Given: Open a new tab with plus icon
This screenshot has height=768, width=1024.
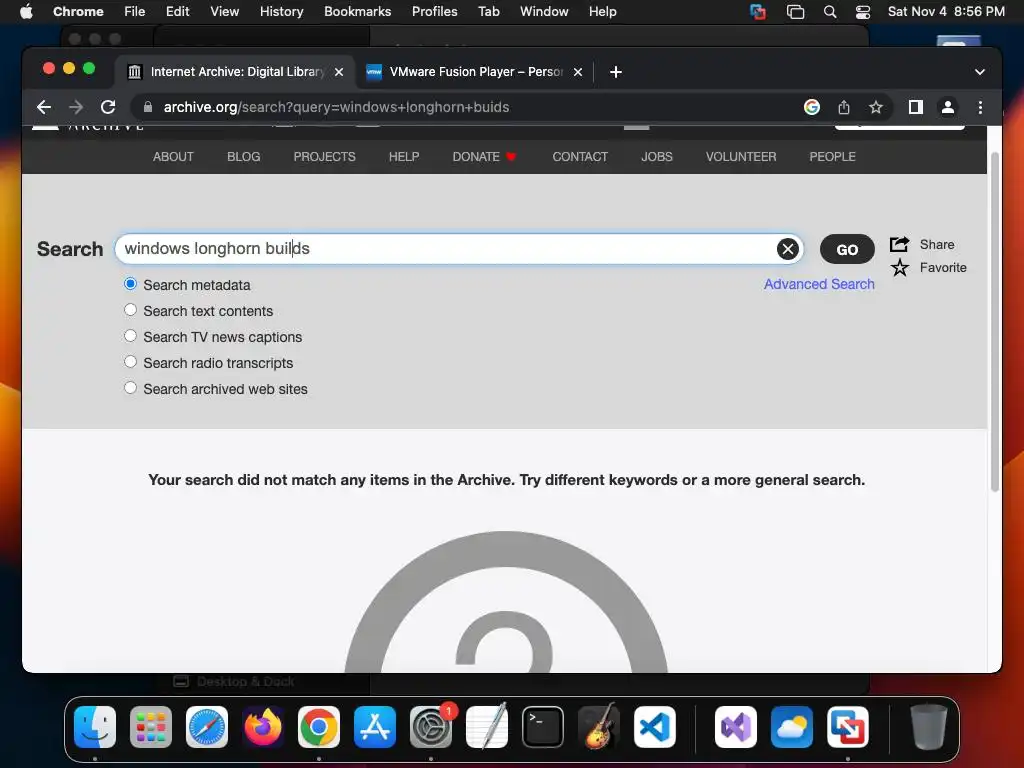Looking at the screenshot, I should (x=615, y=72).
